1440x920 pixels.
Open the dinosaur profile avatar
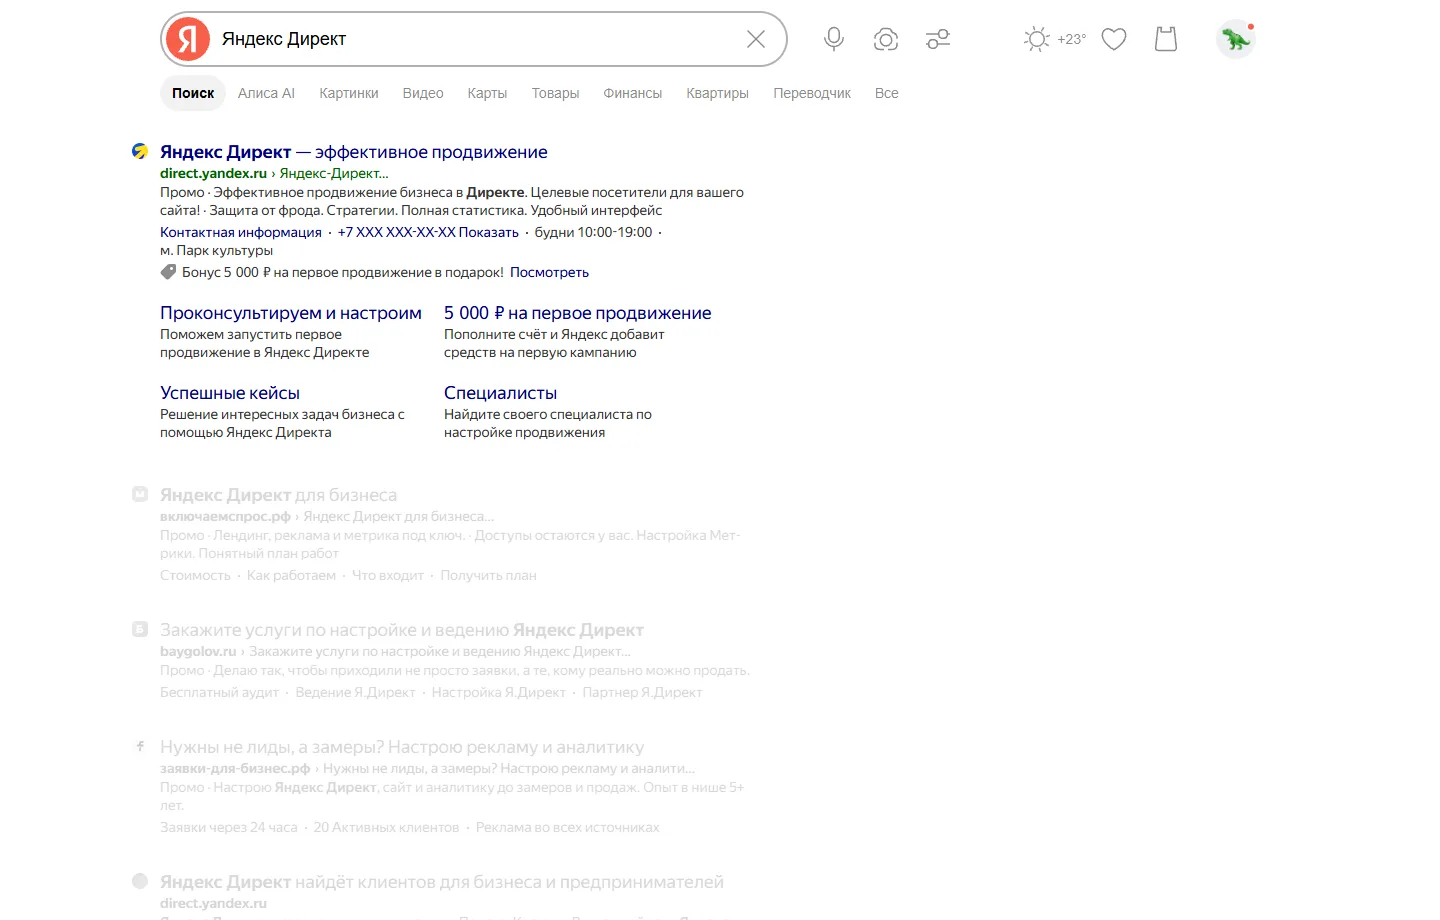click(x=1236, y=39)
